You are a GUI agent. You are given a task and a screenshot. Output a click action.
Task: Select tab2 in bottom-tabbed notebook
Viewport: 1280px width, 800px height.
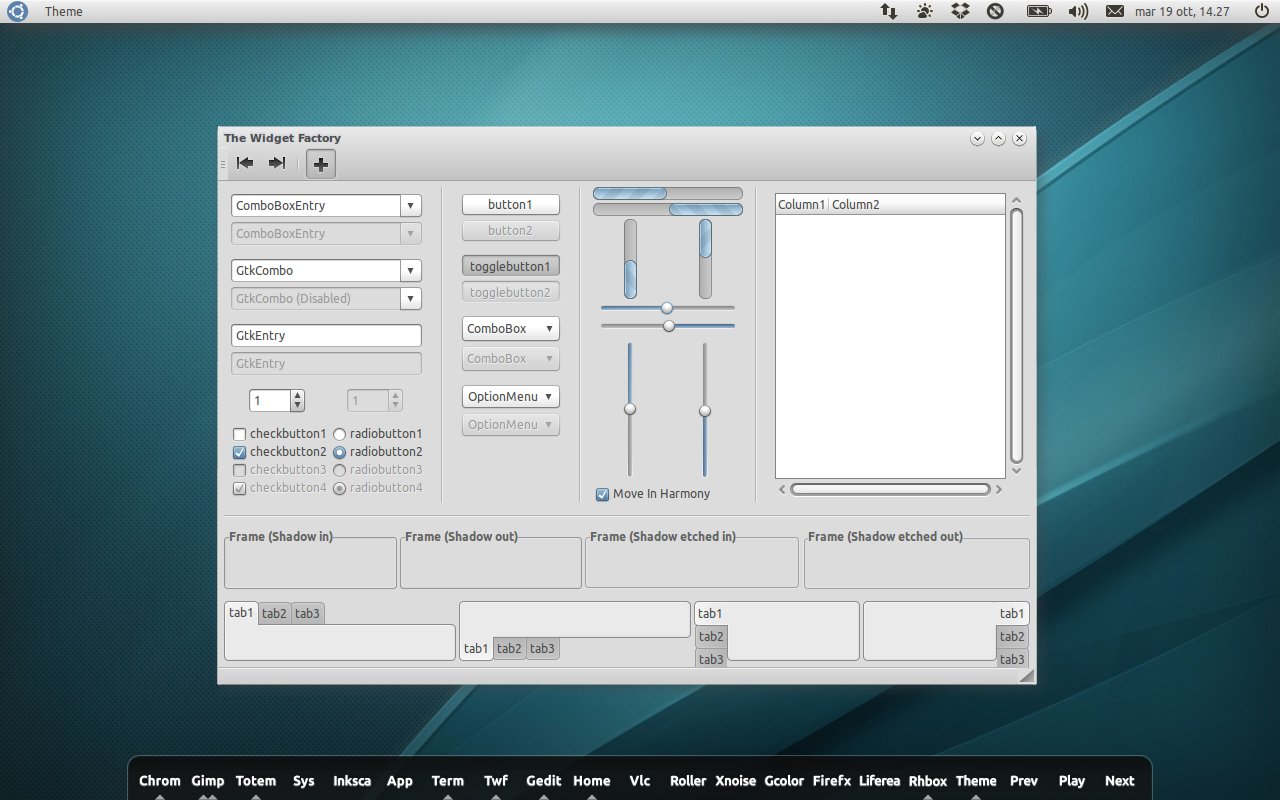tap(509, 648)
